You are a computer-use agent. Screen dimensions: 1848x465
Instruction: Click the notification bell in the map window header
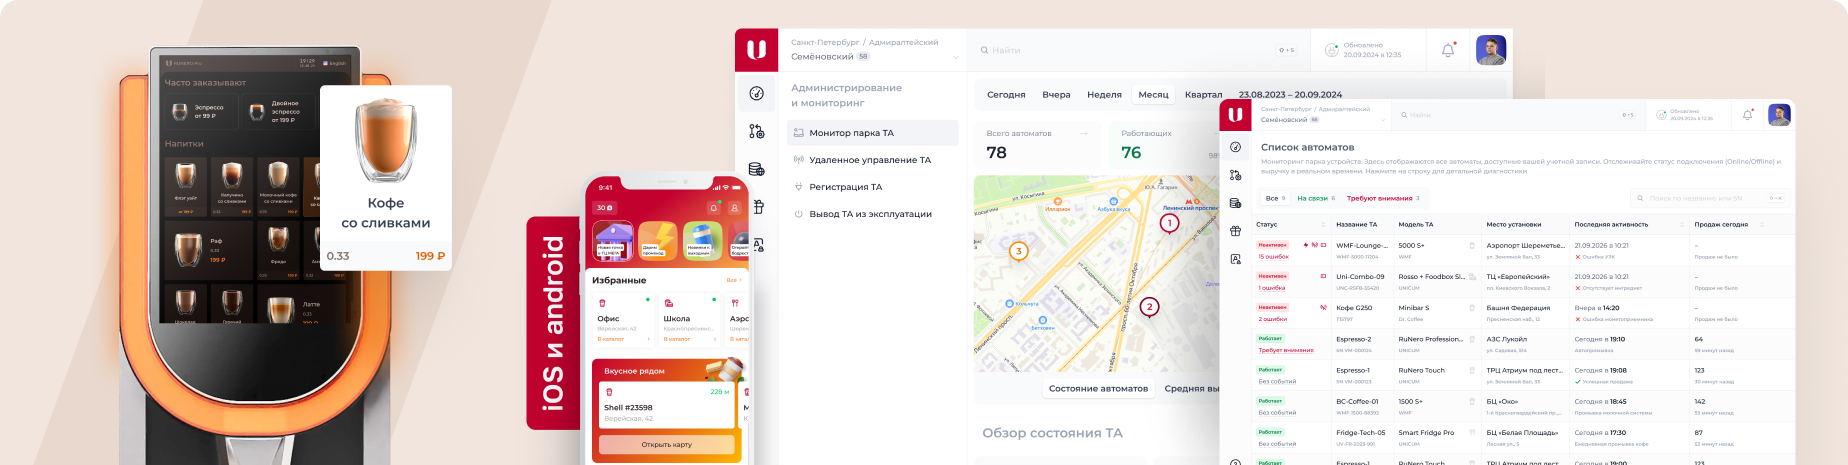click(x=1448, y=50)
